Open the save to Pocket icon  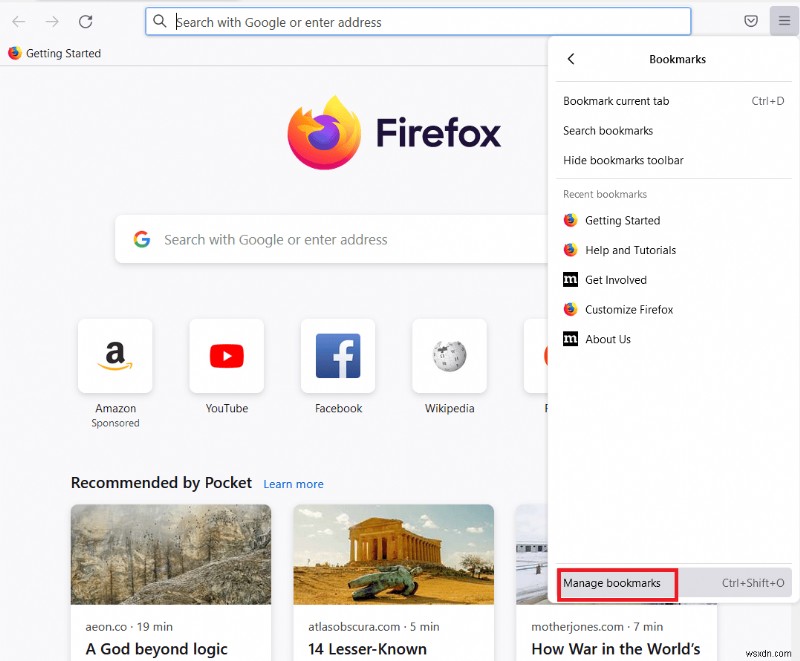[751, 21]
